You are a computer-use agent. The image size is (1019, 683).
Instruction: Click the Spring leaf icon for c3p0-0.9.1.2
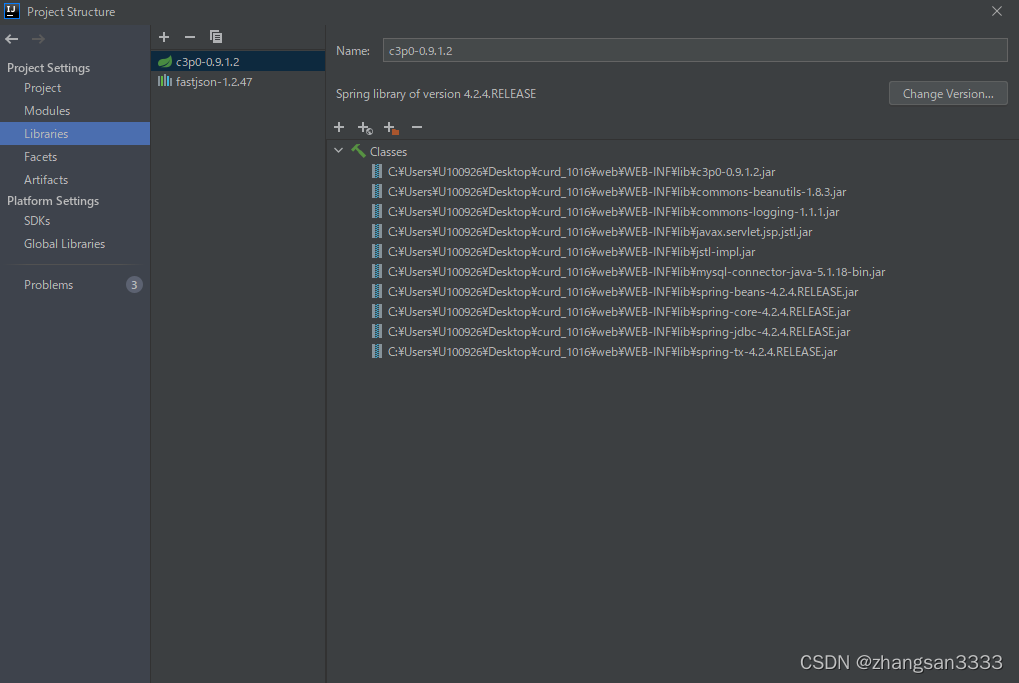point(165,62)
